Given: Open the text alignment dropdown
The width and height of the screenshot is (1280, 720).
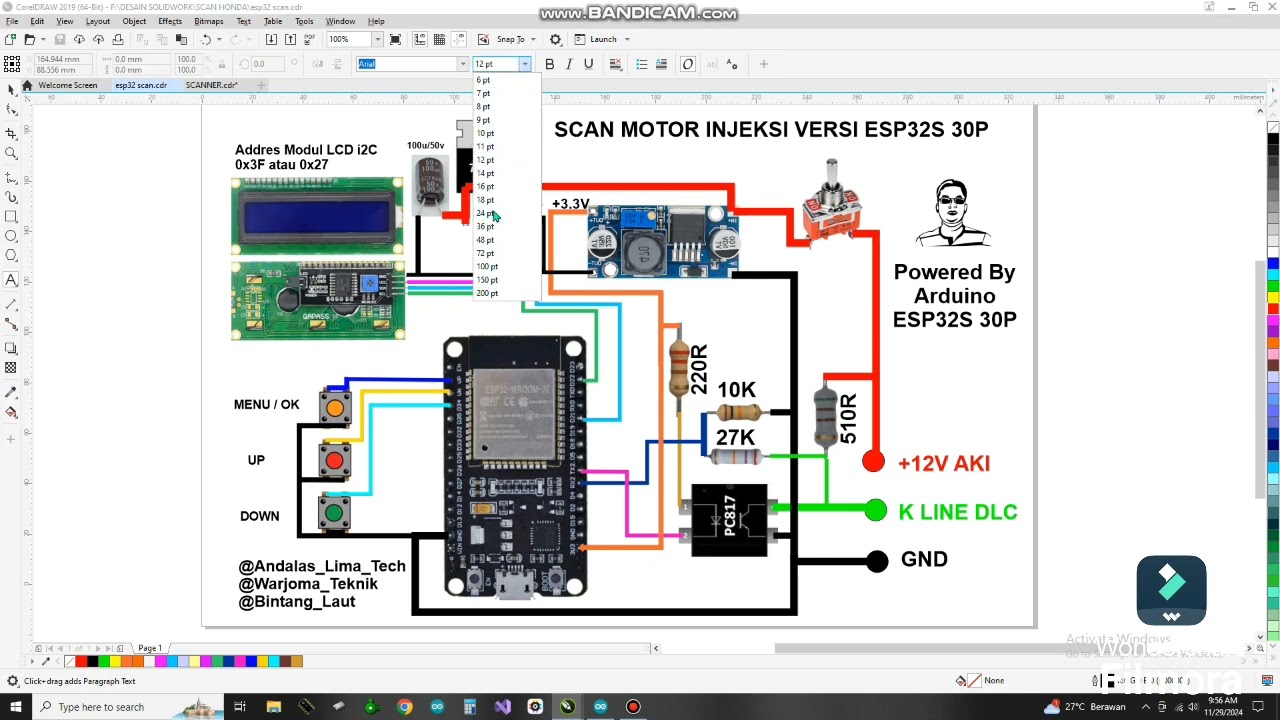Looking at the screenshot, I should pyautogui.click(x=615, y=64).
